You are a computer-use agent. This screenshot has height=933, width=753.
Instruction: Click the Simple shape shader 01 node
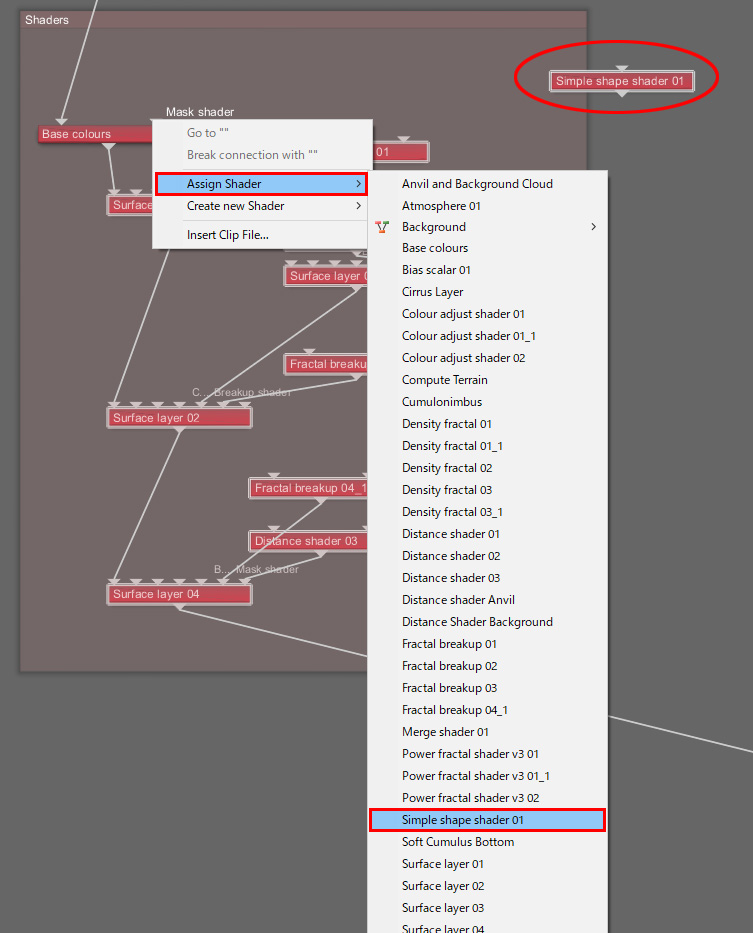tap(620, 81)
